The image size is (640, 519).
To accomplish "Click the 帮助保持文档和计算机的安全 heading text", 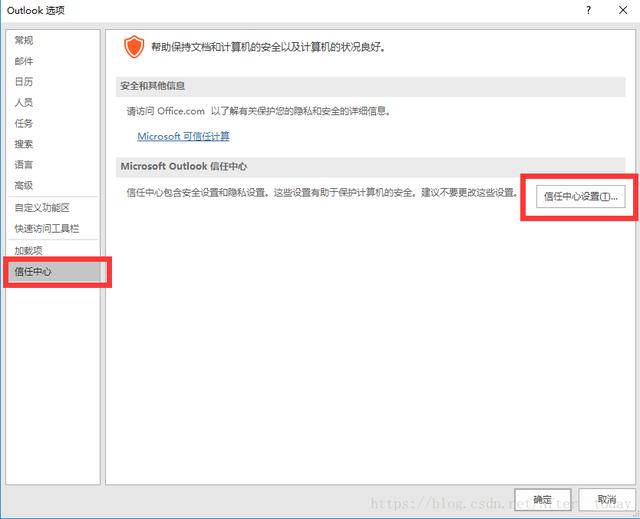I will 269,47.
